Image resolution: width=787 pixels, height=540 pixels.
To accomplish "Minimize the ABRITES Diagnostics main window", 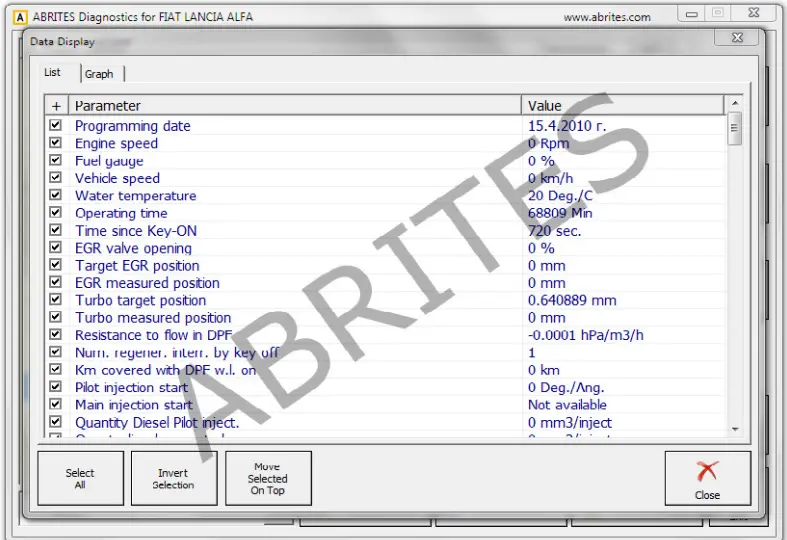I will tap(692, 14).
